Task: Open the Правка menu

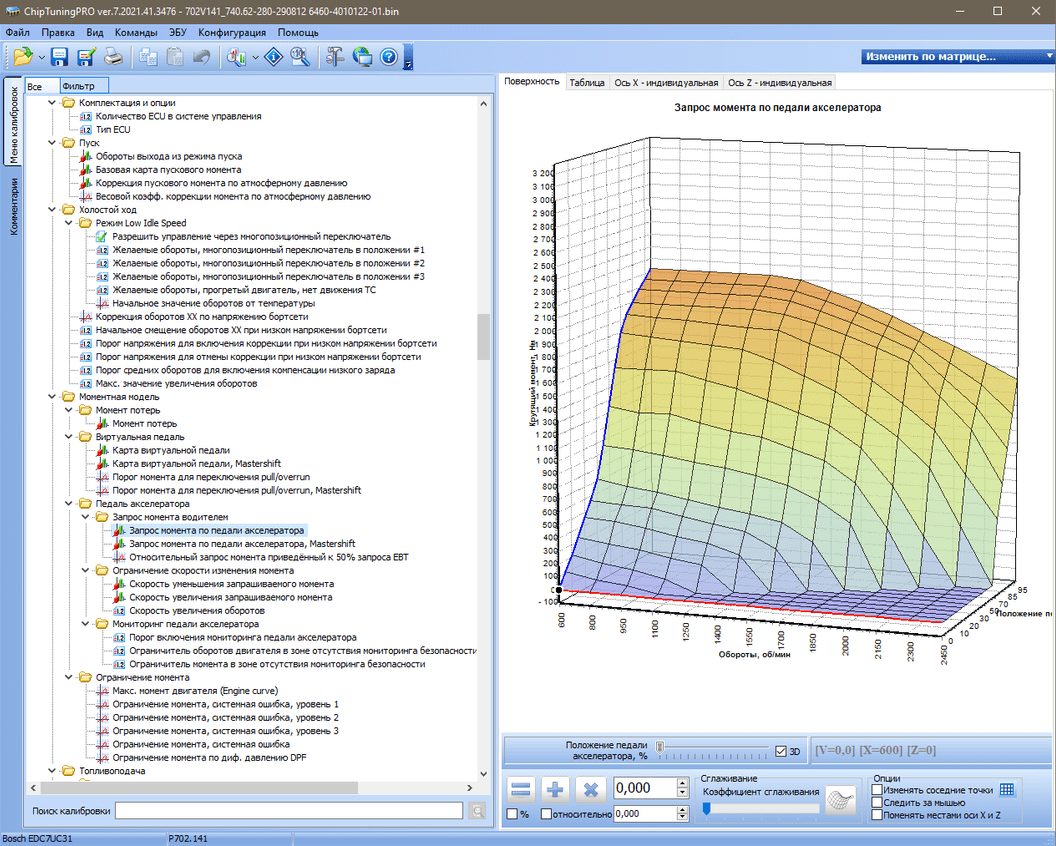Action: click(58, 32)
